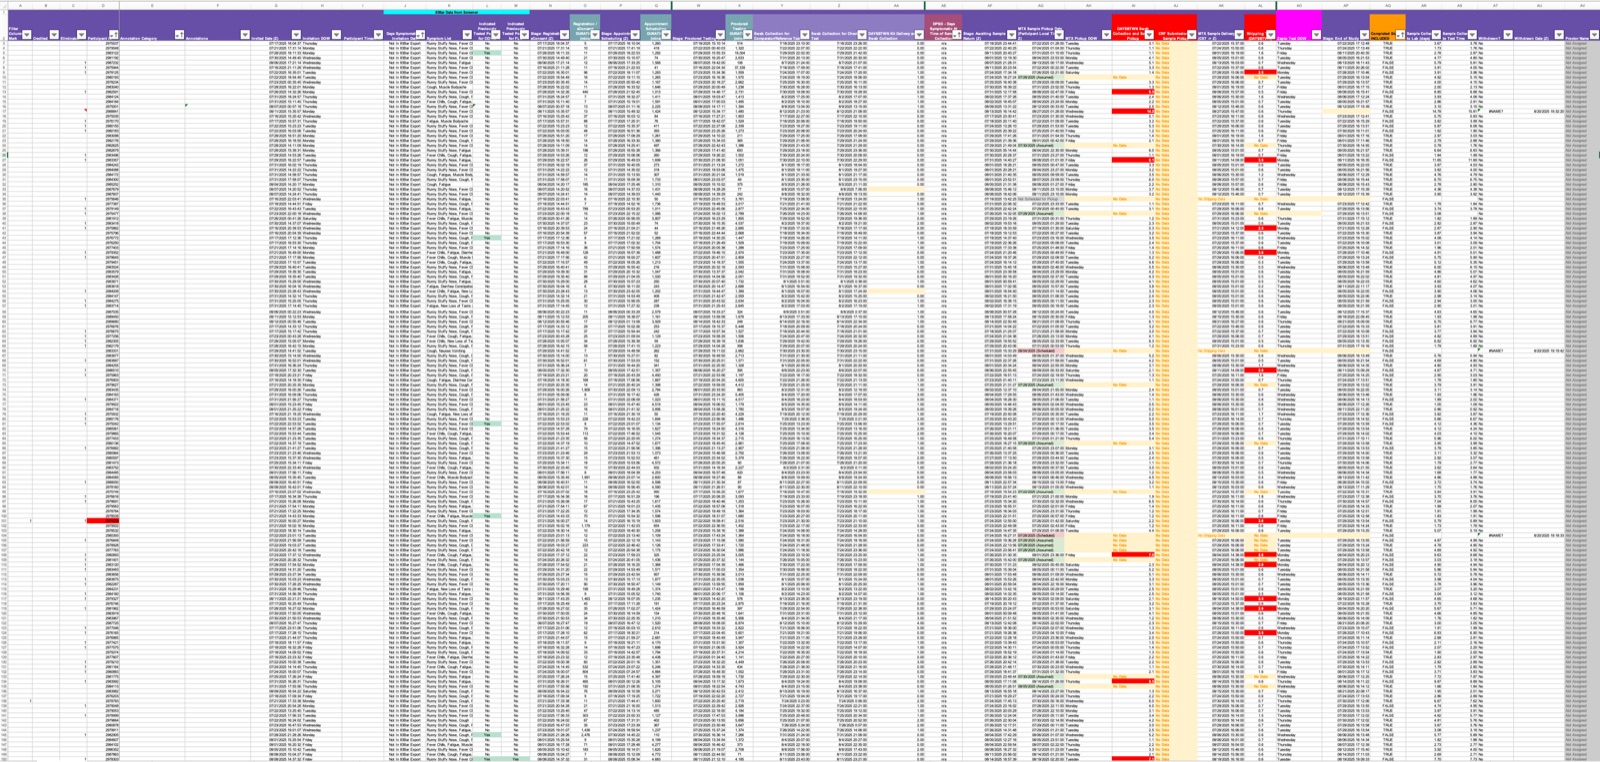This screenshot has height=762, width=1600.
Task: Open filter dropdown for Symptom List column
Action: pyautogui.click(x=467, y=35)
